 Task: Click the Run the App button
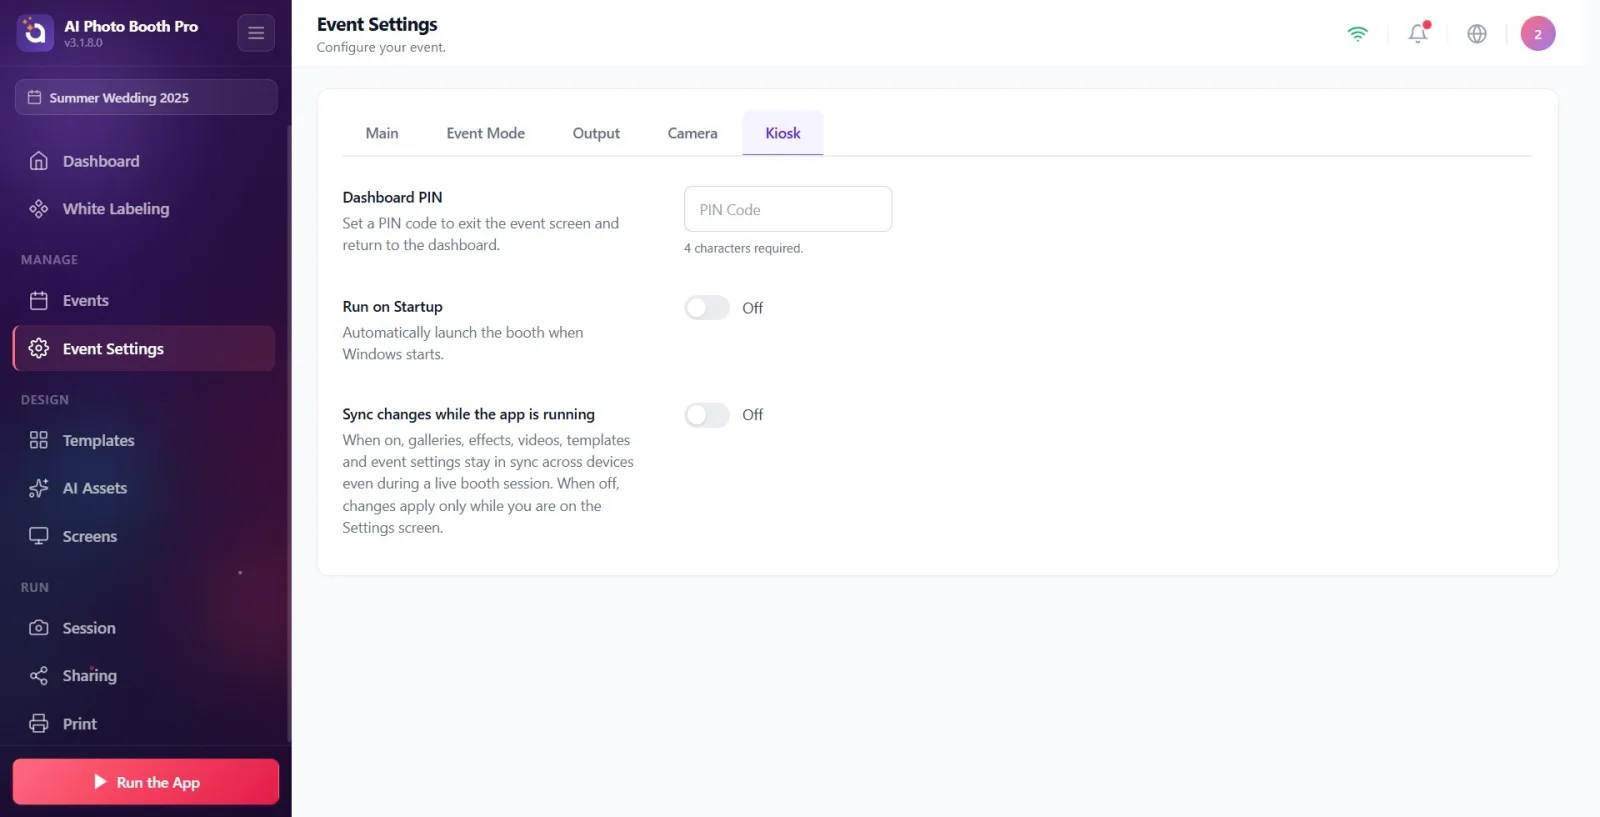(x=146, y=782)
